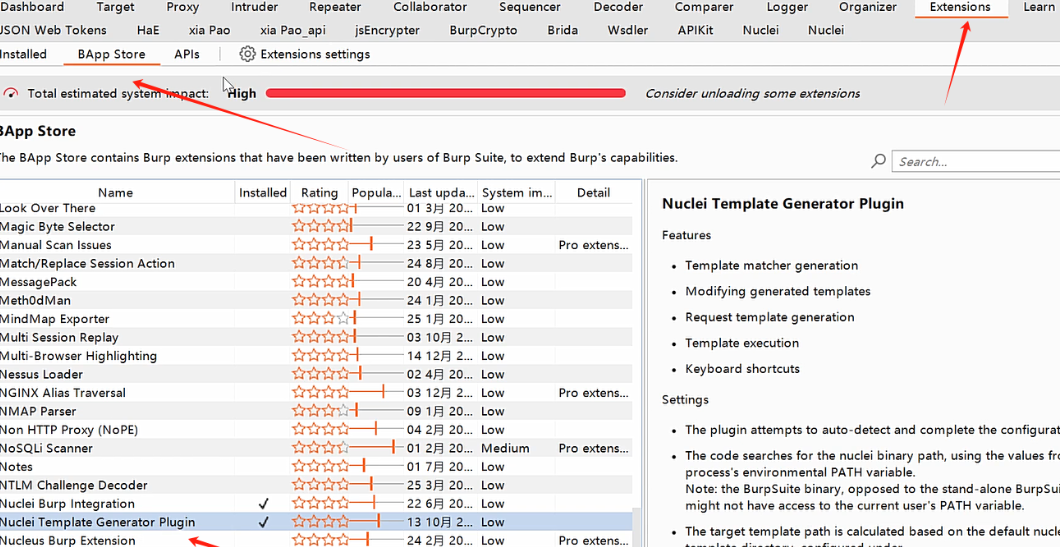Viewport: 1062px width, 547px height.
Task: Click the installed checkmark for Nuclei Burp Integration
Action: pos(263,504)
